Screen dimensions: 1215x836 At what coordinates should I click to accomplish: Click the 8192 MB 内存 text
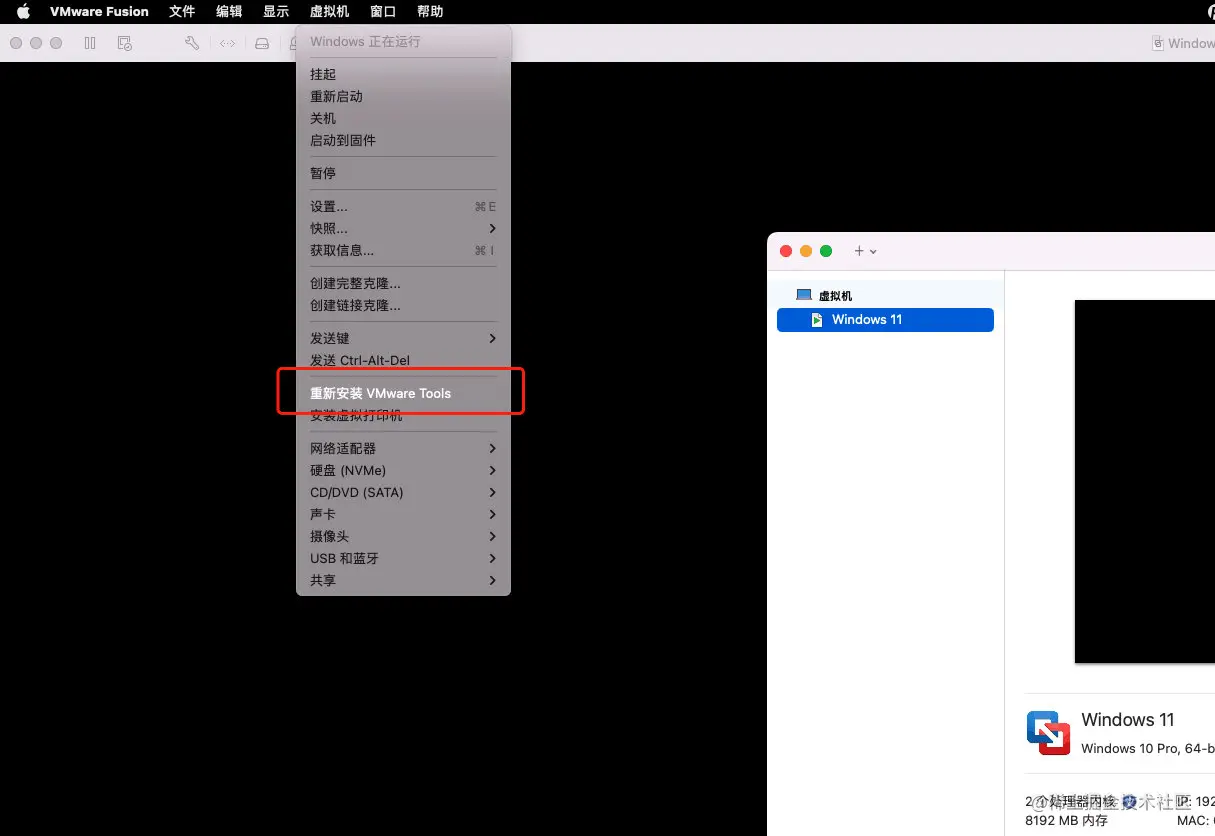[x=1066, y=821]
